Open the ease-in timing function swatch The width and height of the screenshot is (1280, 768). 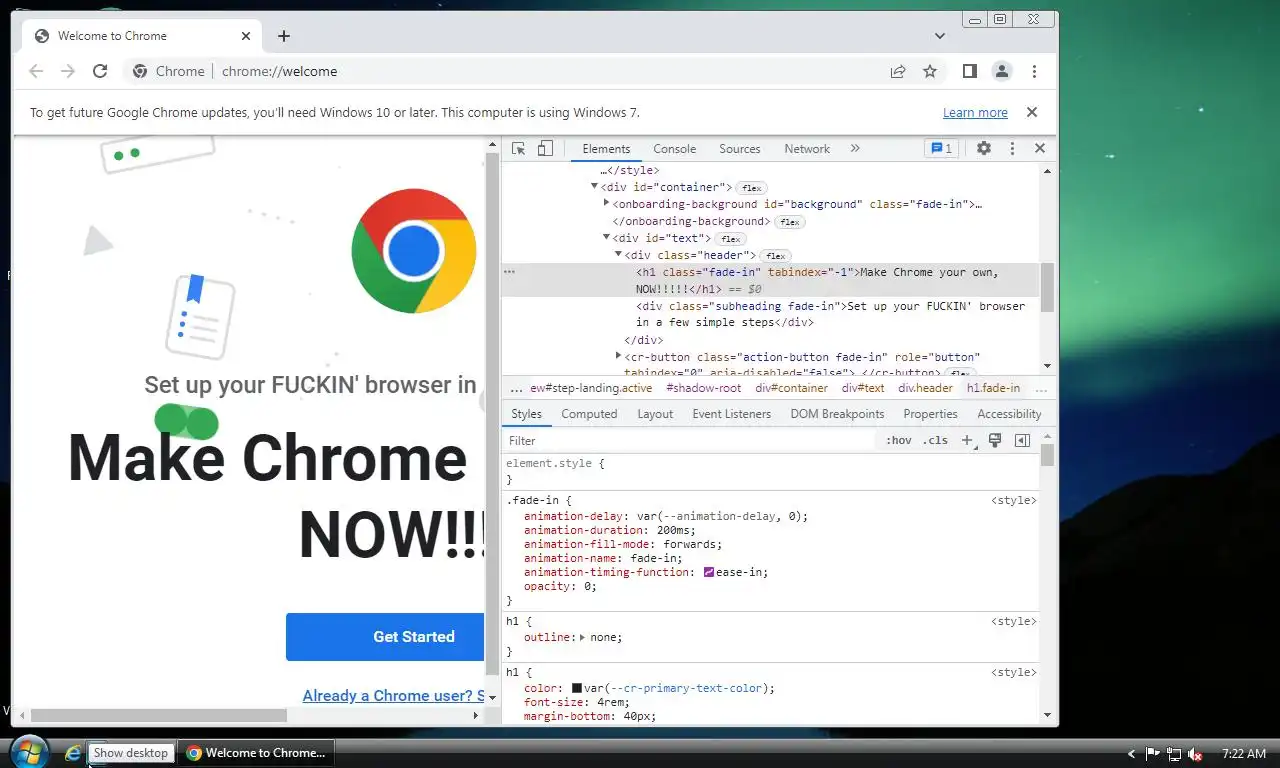708,572
